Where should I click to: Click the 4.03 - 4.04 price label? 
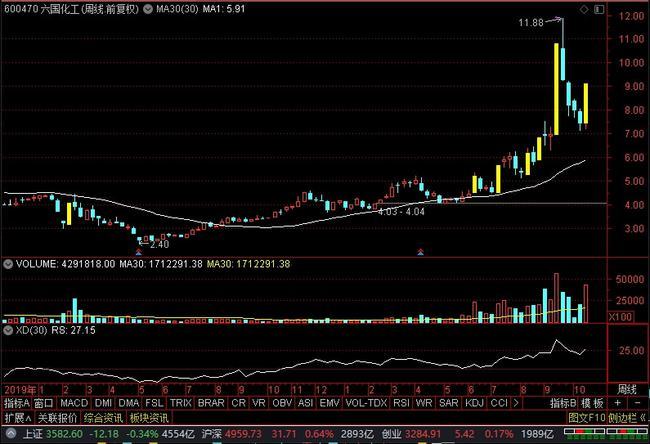coord(401,211)
